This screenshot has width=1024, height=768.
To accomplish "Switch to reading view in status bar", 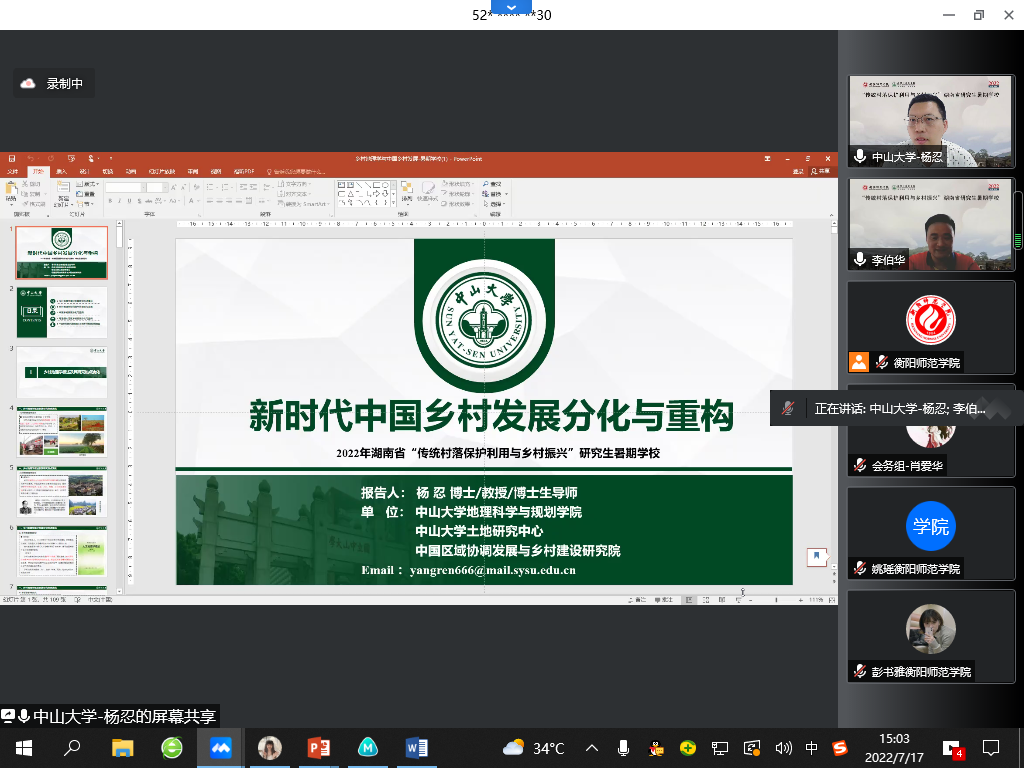I will (722, 600).
